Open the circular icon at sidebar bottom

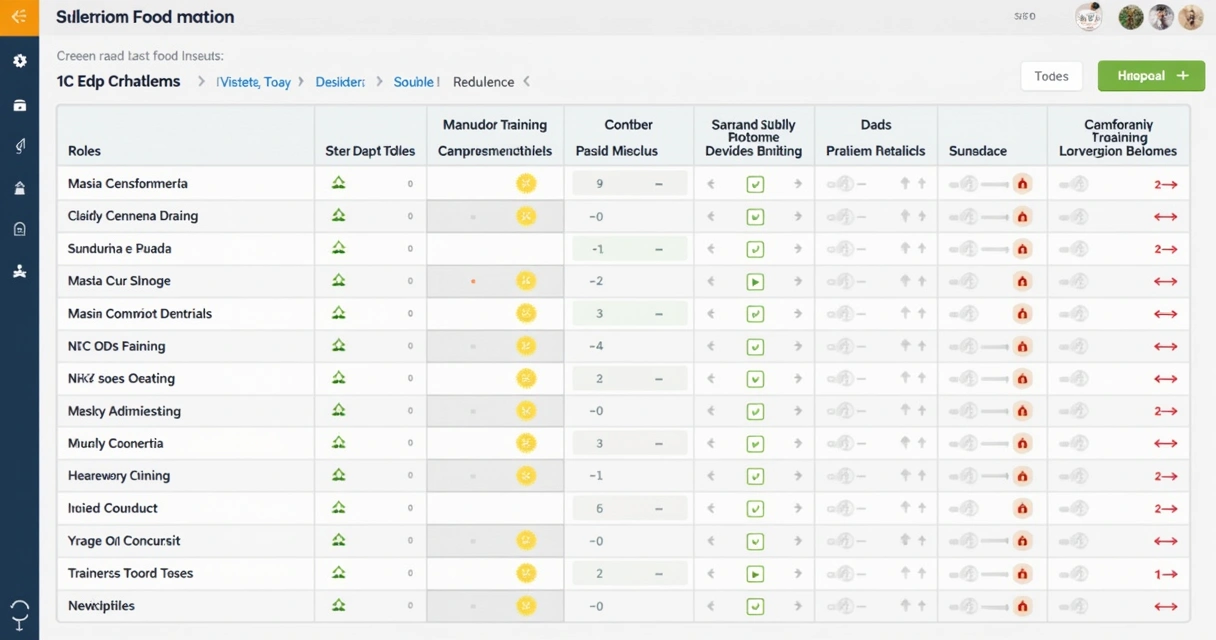coord(19,611)
